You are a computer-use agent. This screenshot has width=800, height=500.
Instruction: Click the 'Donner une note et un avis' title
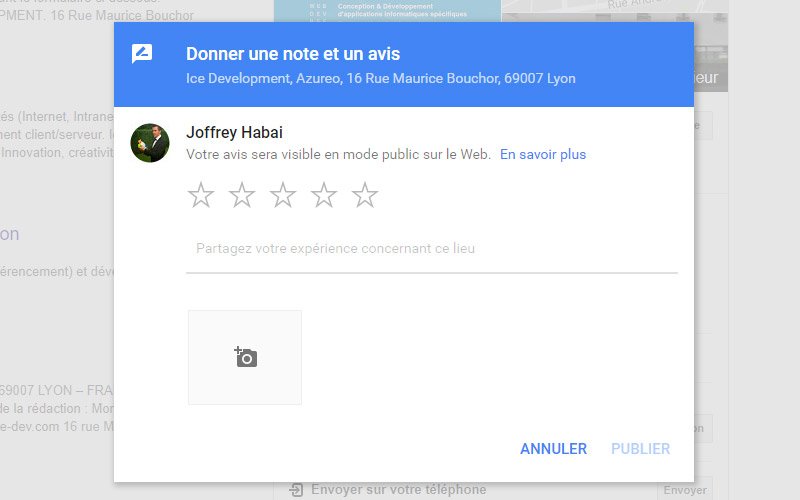[x=293, y=54]
